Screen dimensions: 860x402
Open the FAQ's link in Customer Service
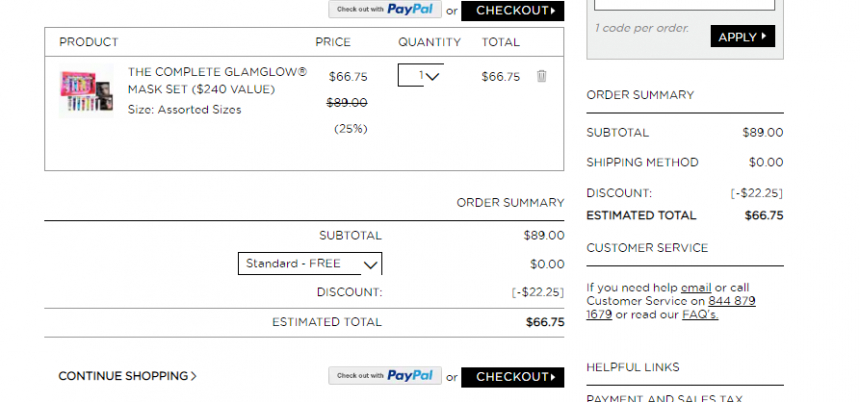pyautogui.click(x=700, y=315)
